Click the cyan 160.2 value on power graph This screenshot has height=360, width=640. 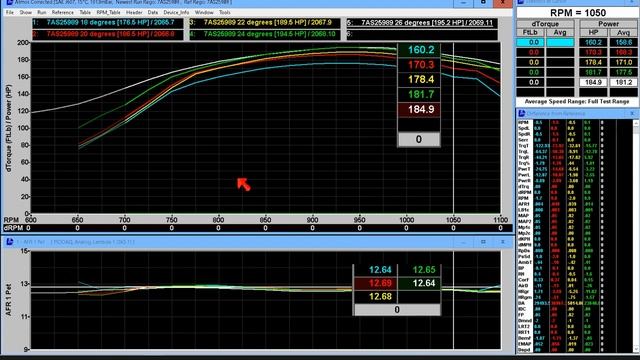(x=419, y=50)
